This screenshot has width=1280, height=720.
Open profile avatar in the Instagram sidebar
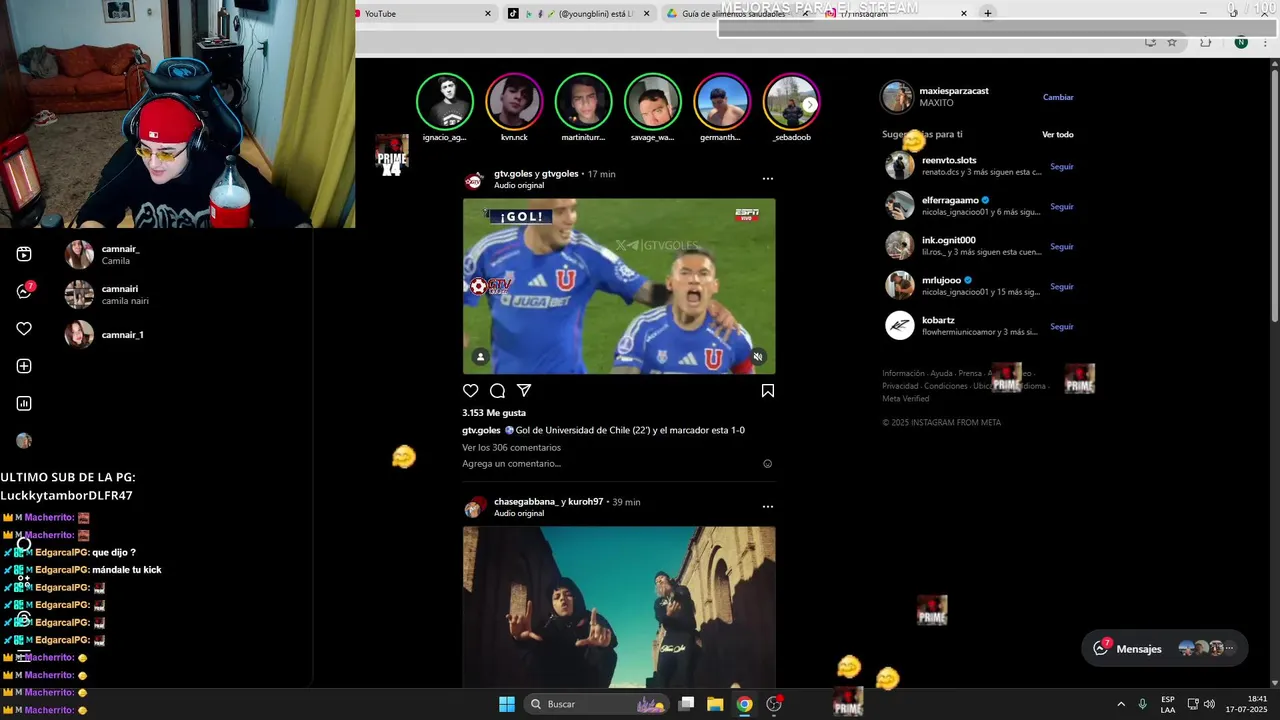coord(24,441)
